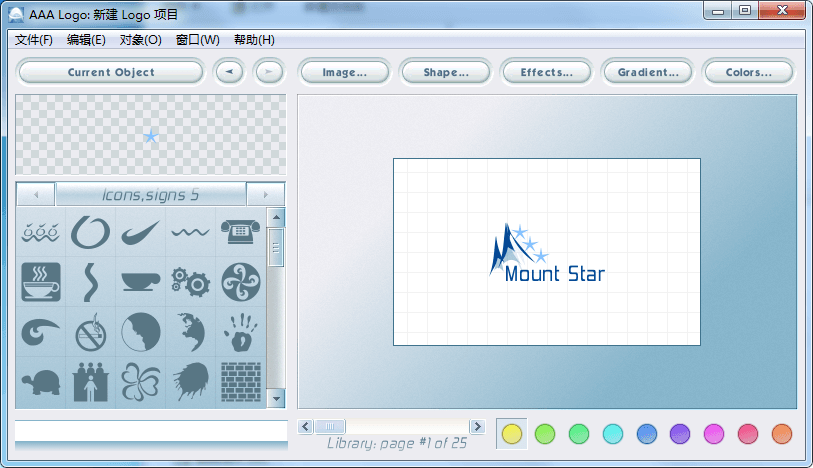Viewport: 813px width, 468px height.
Task: Open the 对象(O) menu
Action: tap(140, 40)
